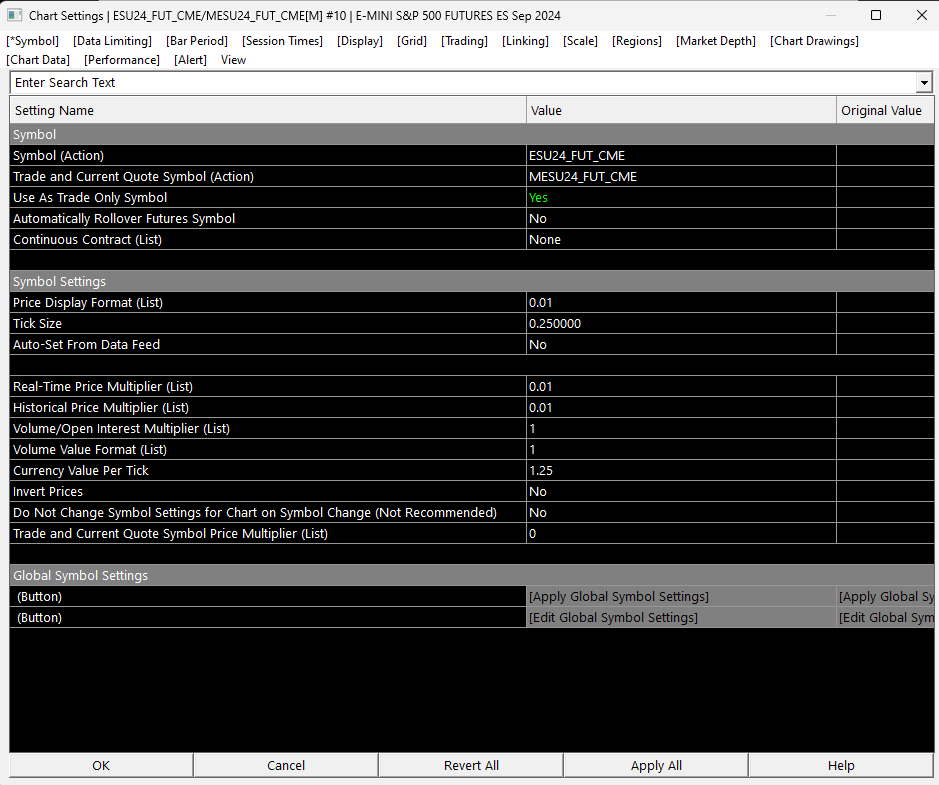Click [Apply Global Symbol Settings] in Value column
This screenshot has height=785, width=939.
pyautogui.click(x=681, y=596)
